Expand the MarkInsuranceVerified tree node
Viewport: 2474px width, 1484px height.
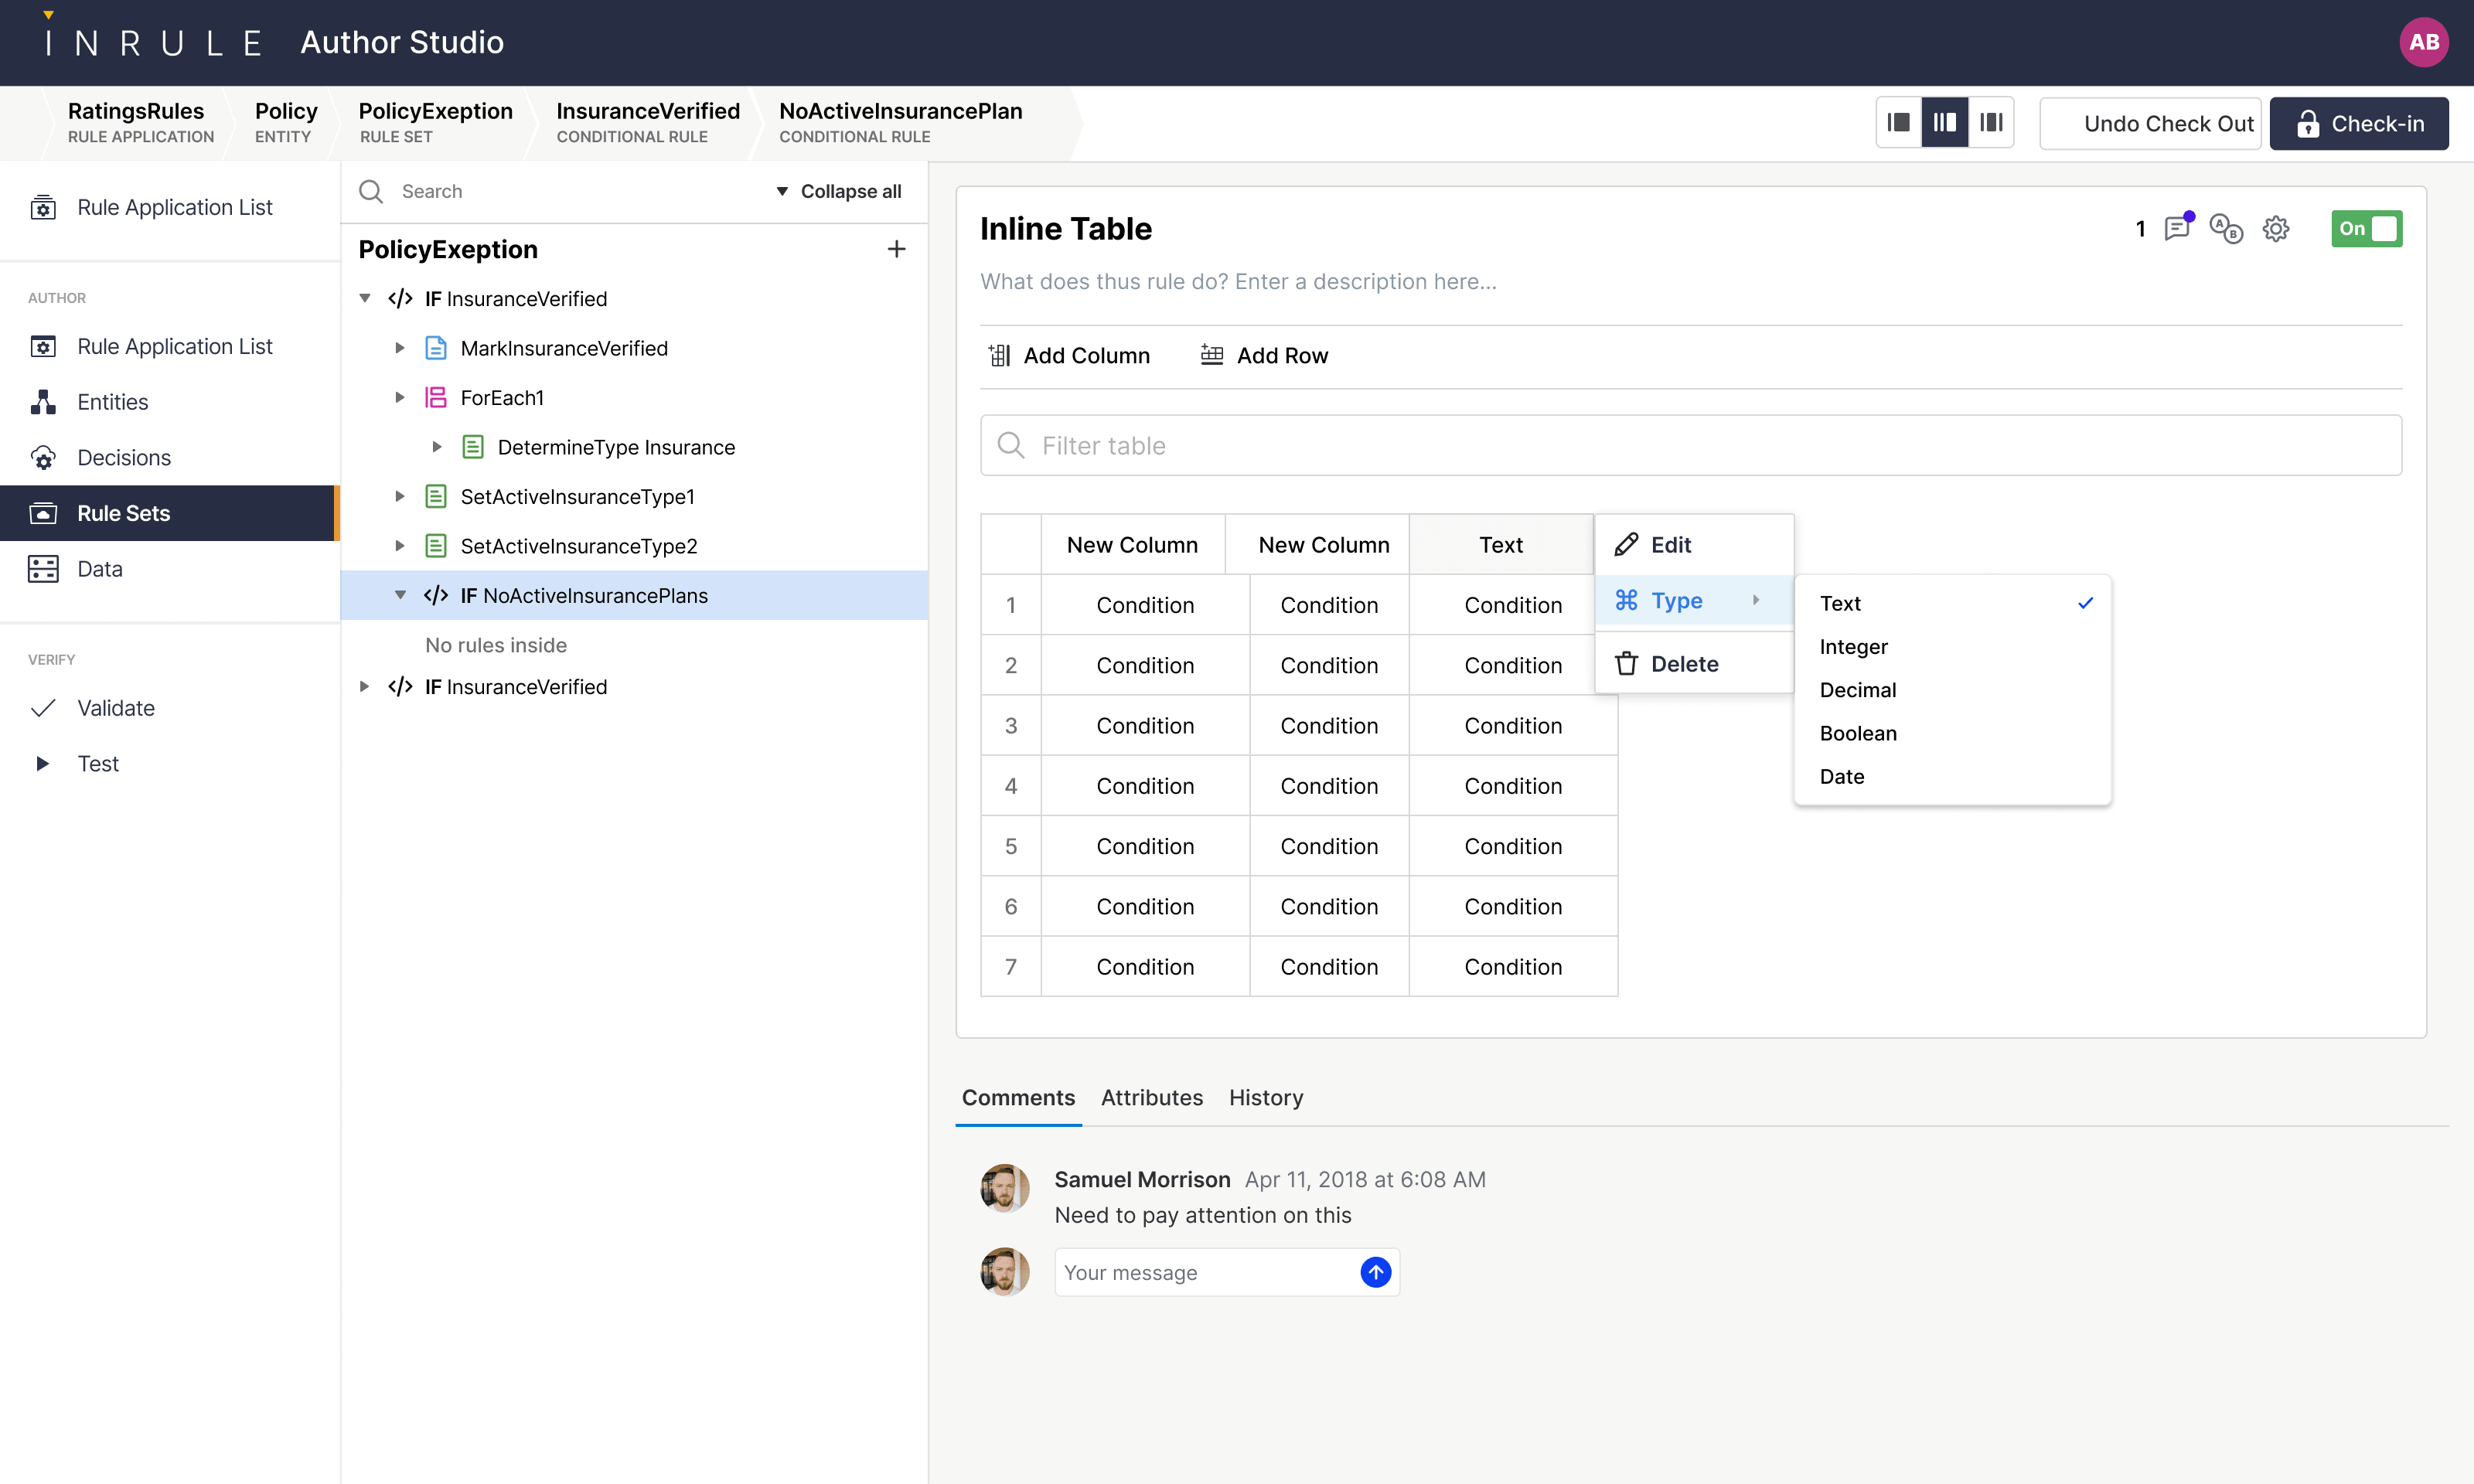tap(400, 348)
